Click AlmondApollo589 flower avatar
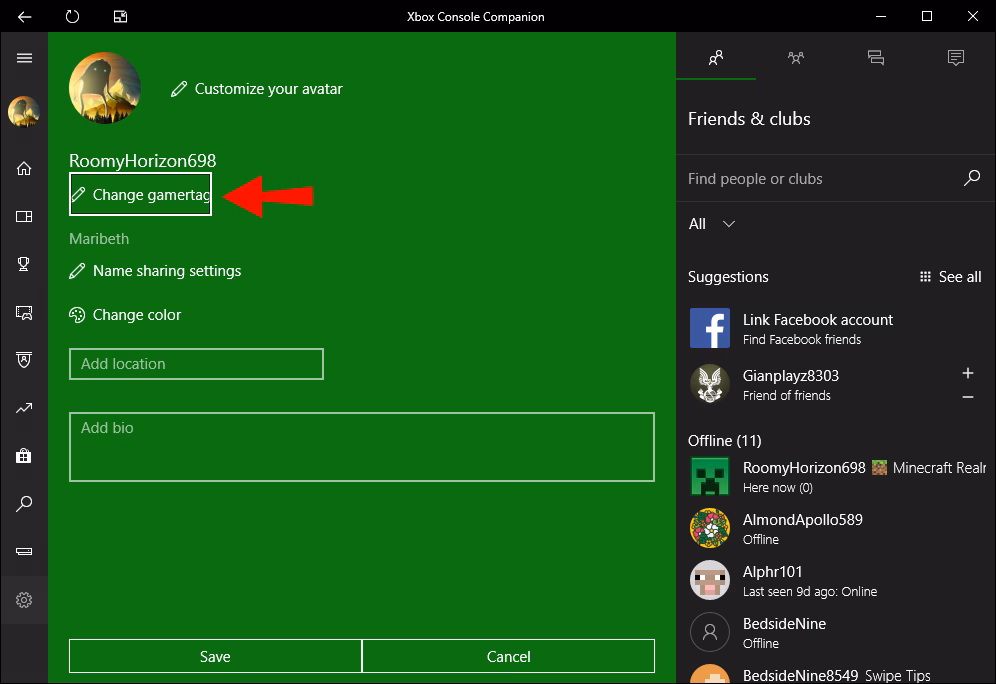Viewport: 996px width, 684px height. [710, 528]
